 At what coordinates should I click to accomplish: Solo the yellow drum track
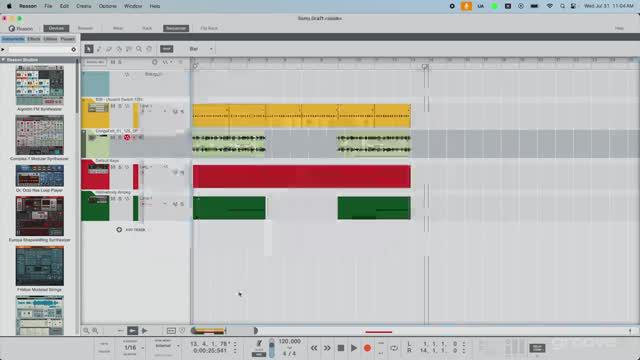point(120,106)
